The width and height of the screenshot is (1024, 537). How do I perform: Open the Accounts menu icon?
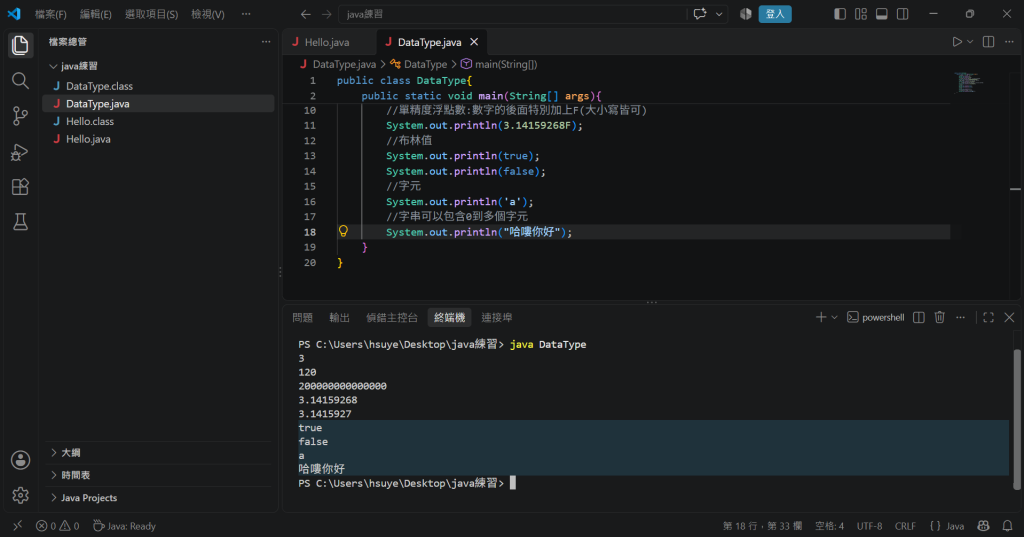(20, 460)
